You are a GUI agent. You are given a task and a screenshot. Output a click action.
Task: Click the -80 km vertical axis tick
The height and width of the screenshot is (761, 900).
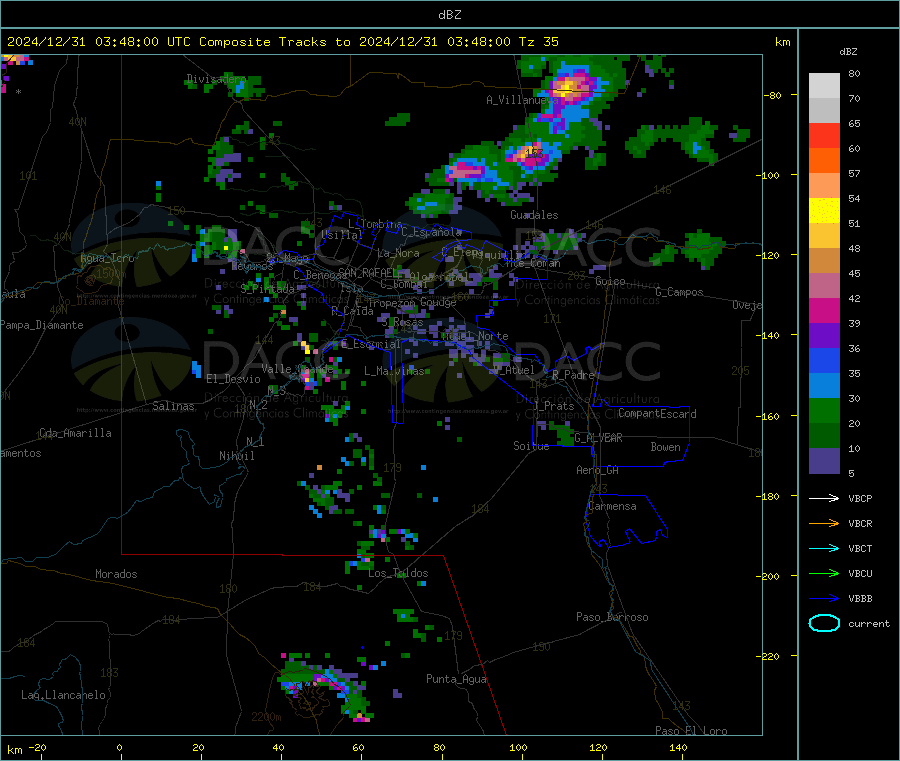(x=773, y=95)
